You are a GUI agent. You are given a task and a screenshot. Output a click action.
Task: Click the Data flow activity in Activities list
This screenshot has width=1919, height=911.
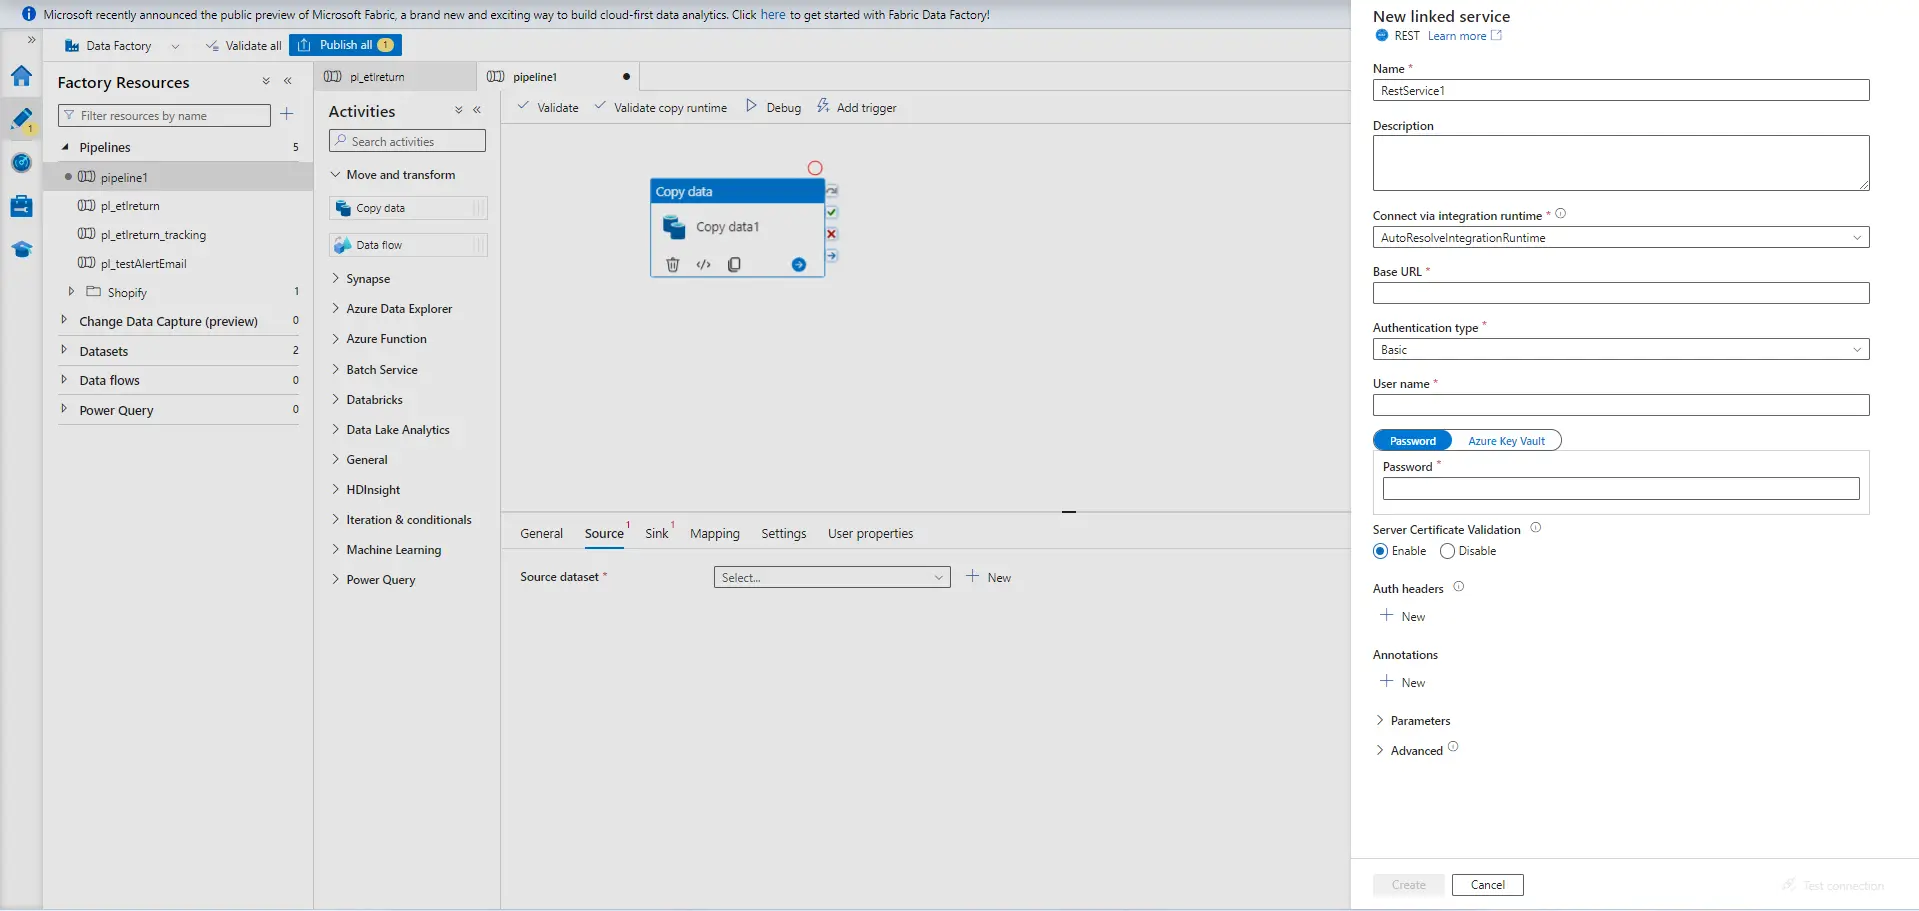click(408, 245)
